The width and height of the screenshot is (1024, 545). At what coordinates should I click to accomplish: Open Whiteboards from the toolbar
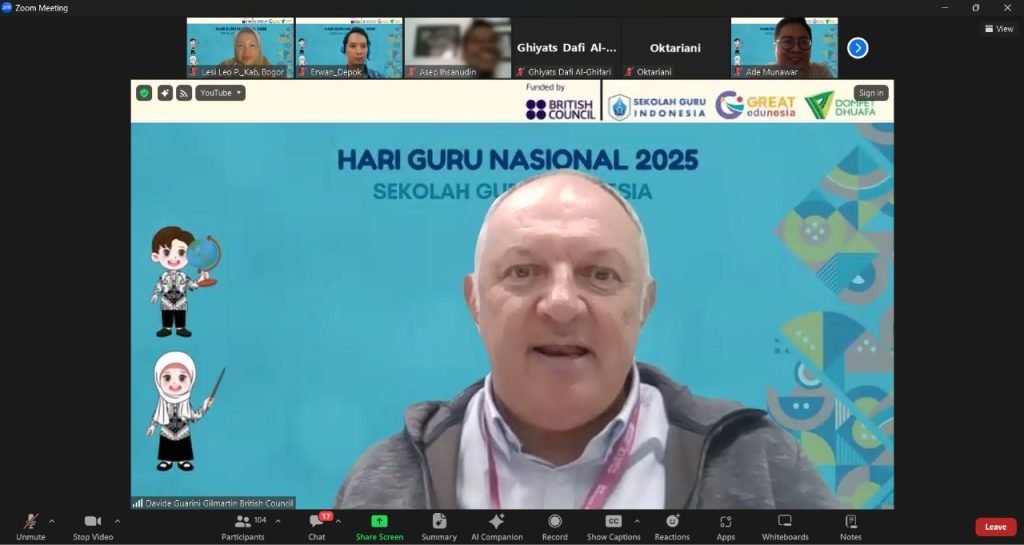click(x=785, y=527)
